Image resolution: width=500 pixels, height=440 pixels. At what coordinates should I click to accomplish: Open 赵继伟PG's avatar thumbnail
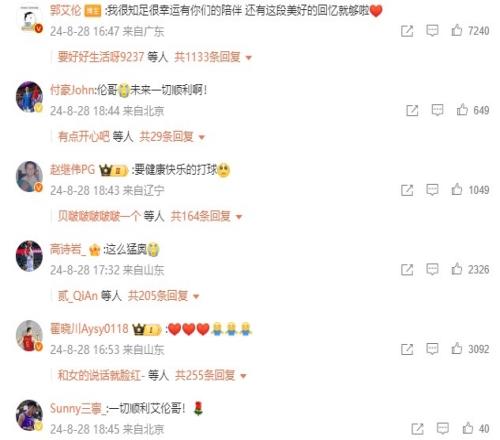pyautogui.click(x=29, y=177)
